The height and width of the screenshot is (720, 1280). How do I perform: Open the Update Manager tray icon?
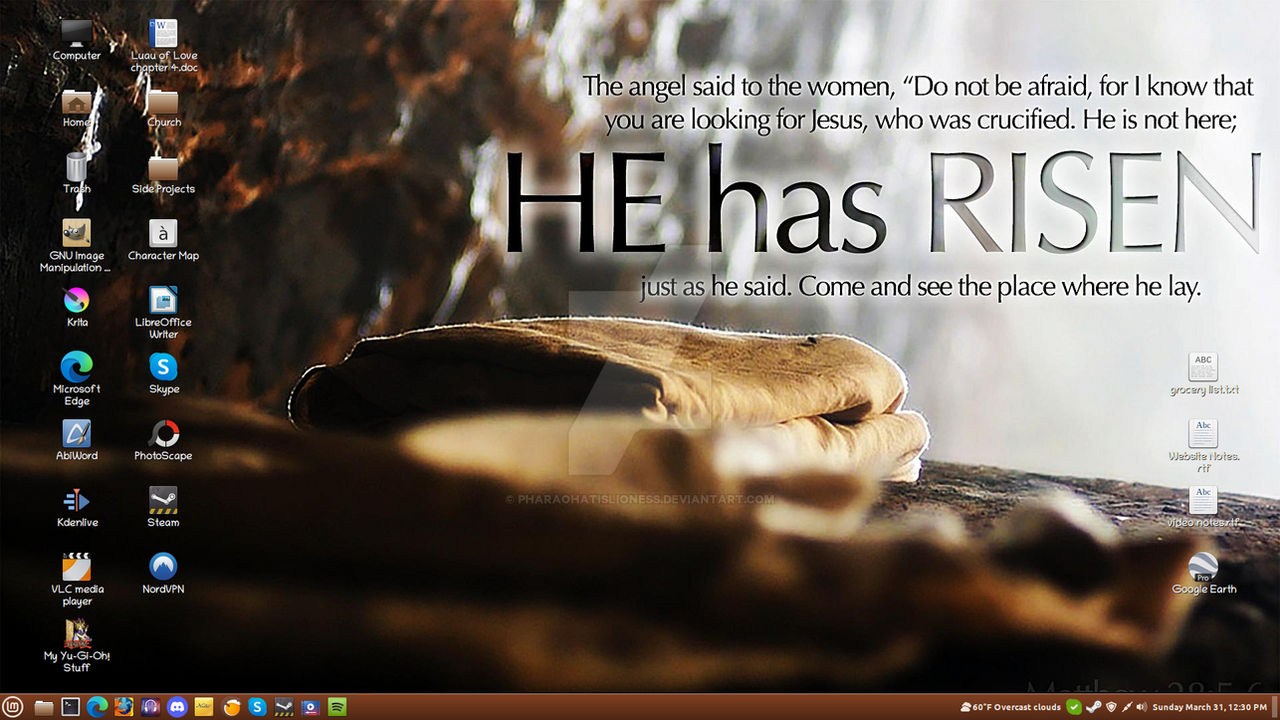tap(1073, 707)
